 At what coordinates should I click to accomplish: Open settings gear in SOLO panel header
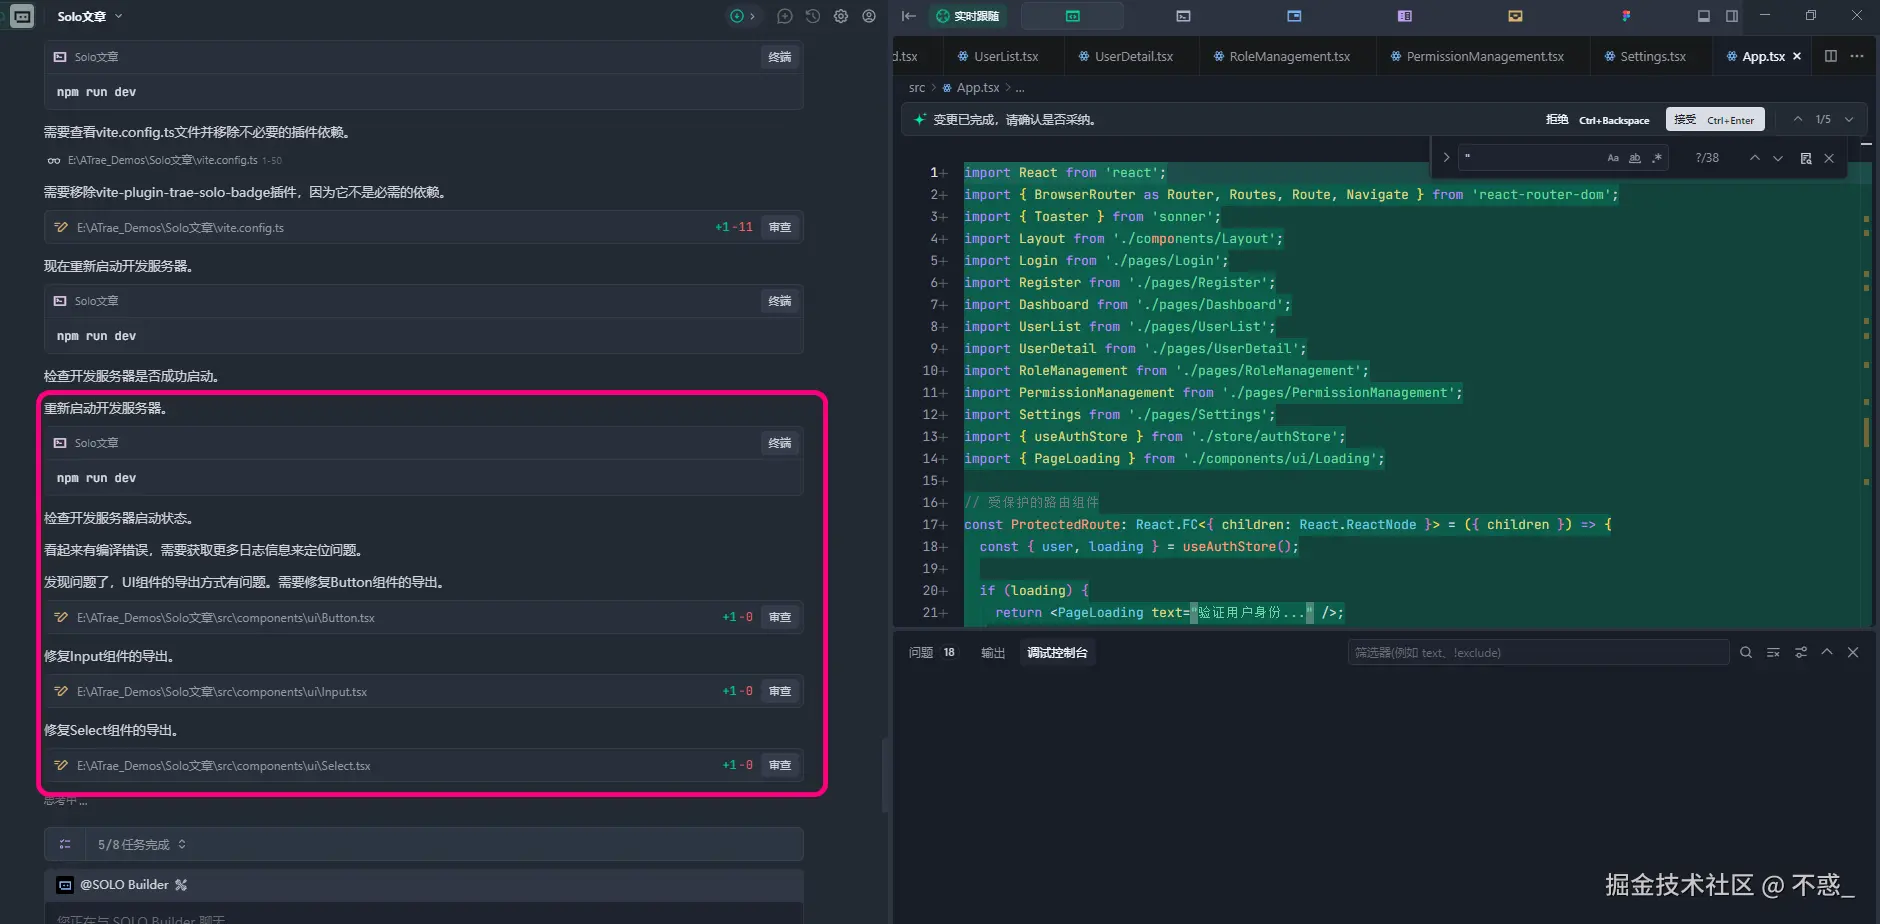coord(841,16)
